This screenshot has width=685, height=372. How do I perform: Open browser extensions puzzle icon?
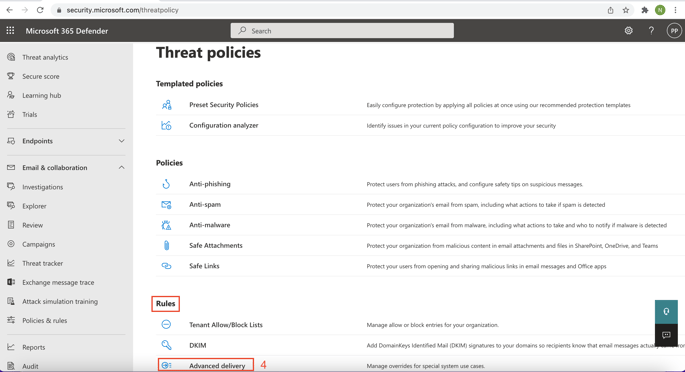pos(644,10)
